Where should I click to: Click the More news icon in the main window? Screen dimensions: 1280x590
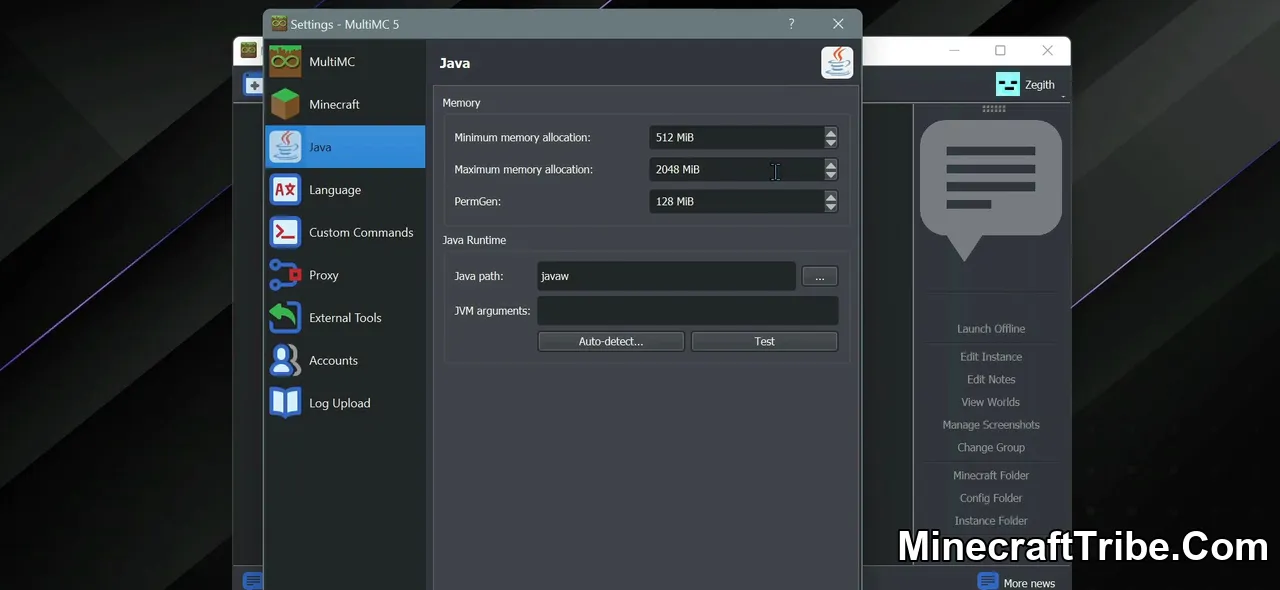pyautogui.click(x=988, y=581)
